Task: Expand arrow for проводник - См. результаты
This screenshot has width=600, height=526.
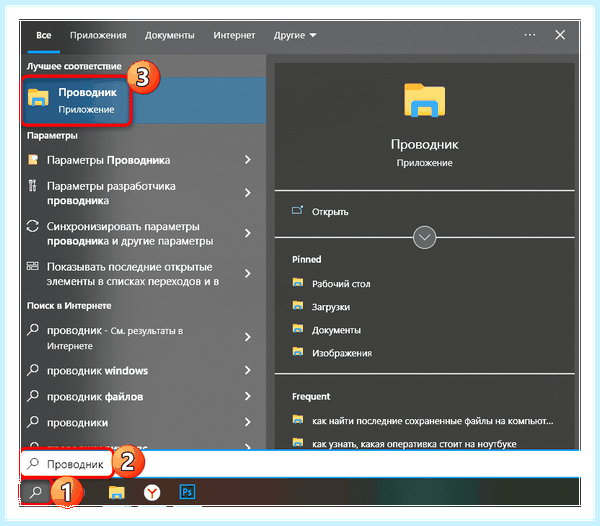Action: pos(248,337)
